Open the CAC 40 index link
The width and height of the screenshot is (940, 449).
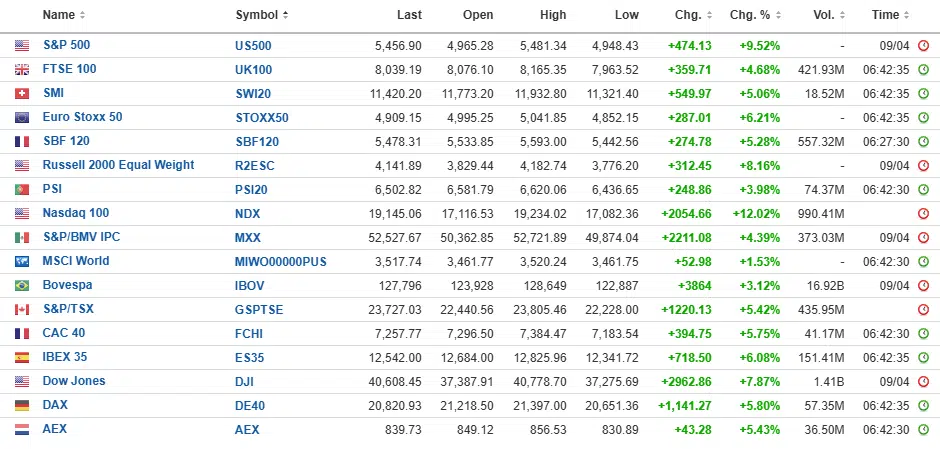(x=63, y=333)
